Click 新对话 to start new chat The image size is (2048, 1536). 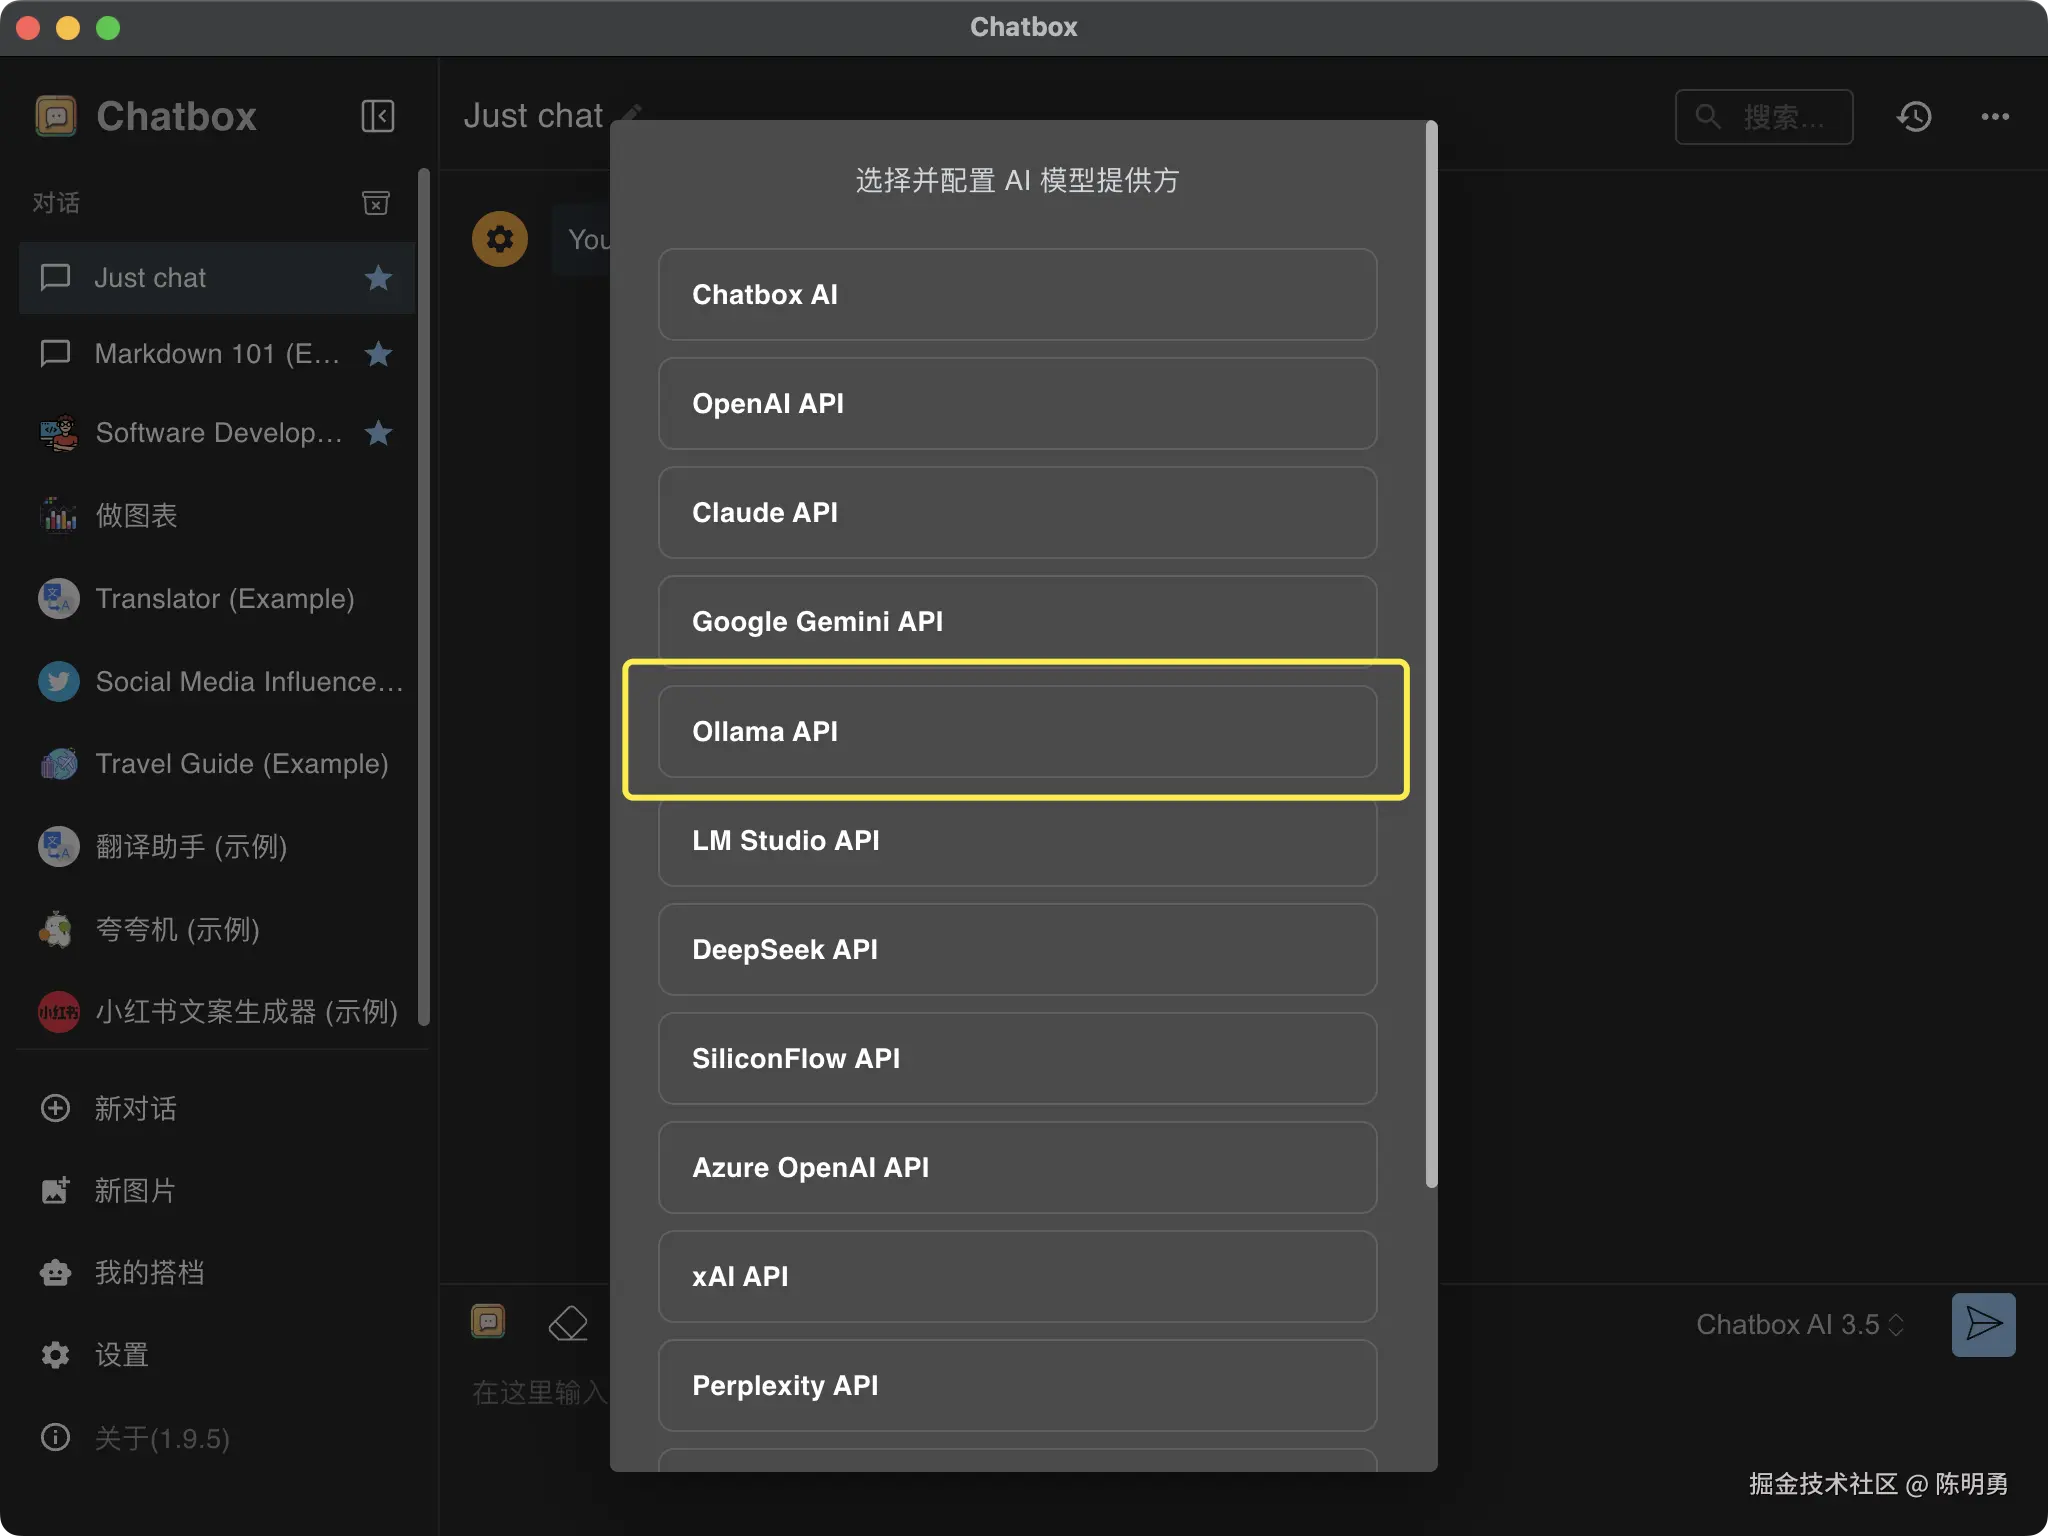pos(134,1108)
